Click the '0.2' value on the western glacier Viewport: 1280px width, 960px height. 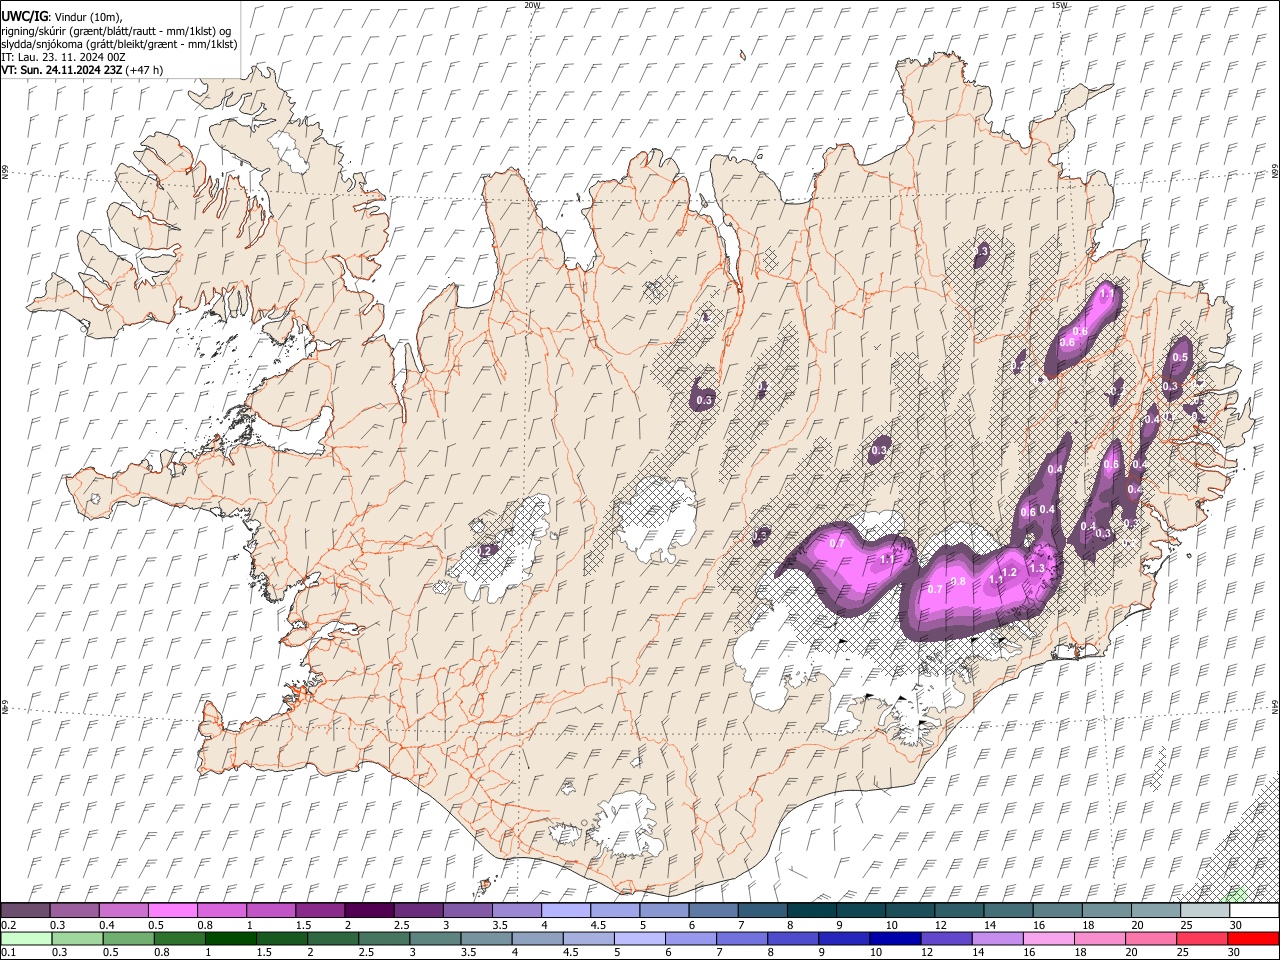click(x=486, y=550)
